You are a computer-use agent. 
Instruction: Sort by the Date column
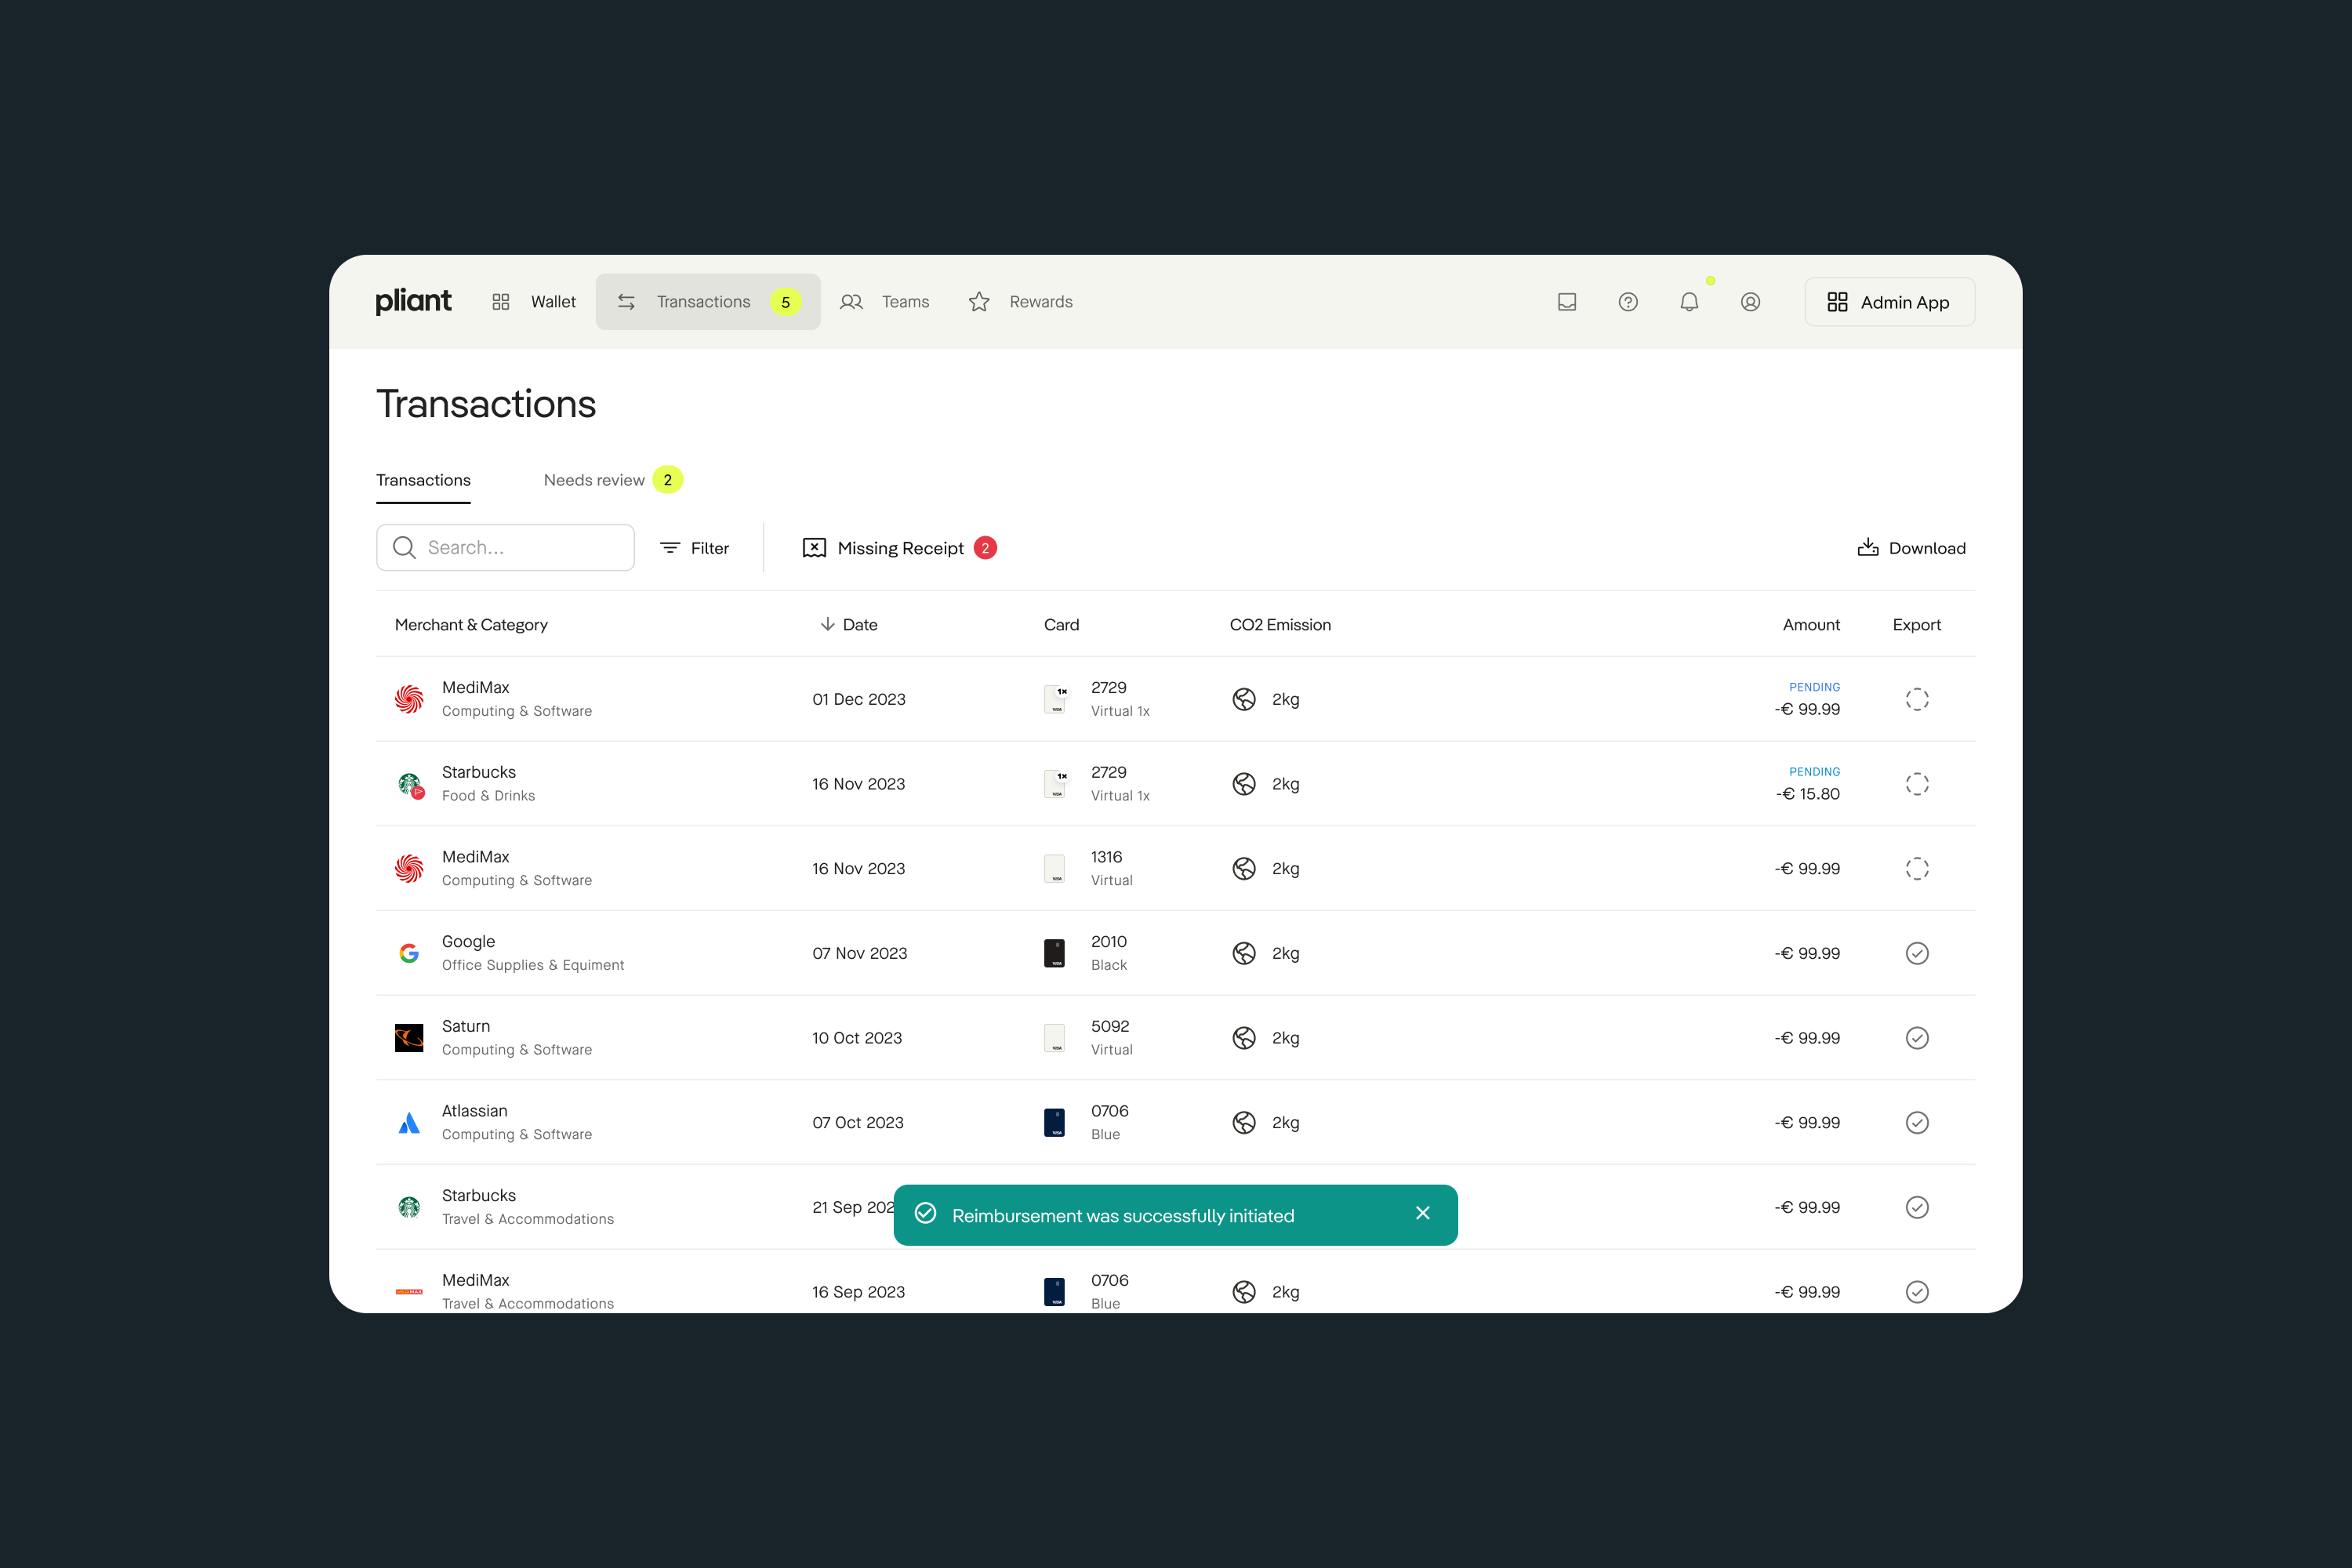[849, 625]
